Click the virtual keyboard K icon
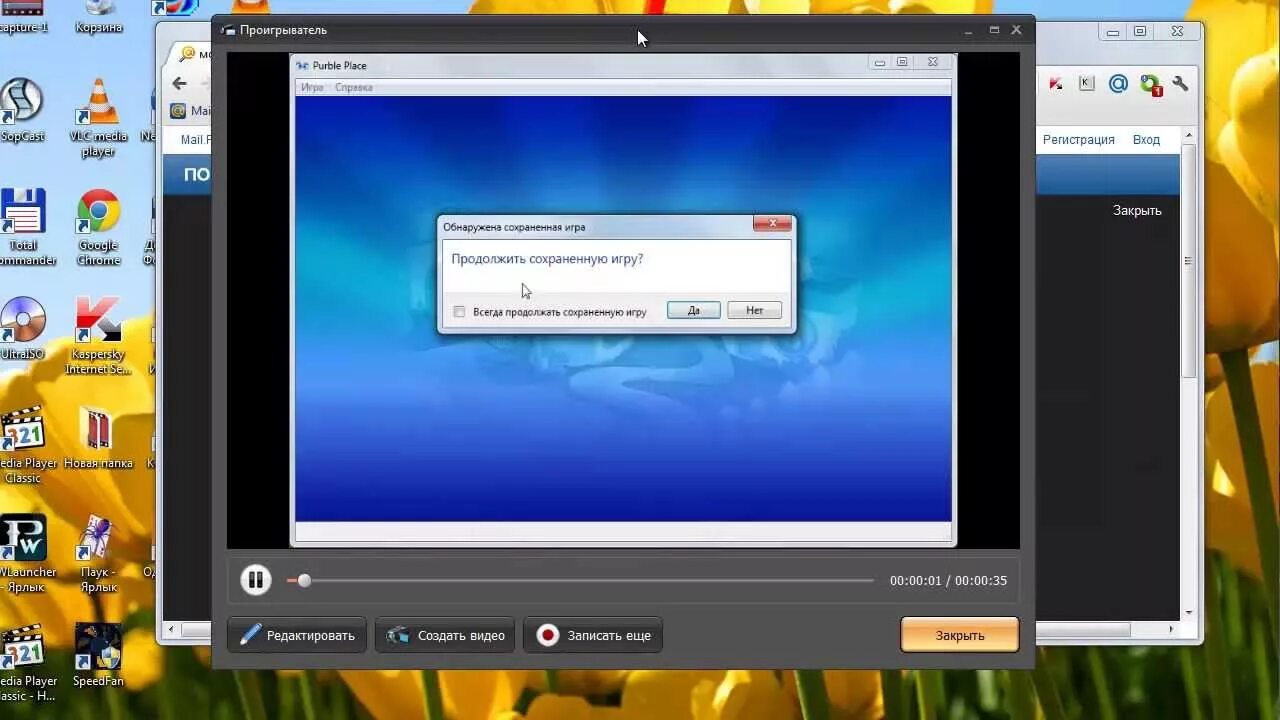 tap(1087, 84)
